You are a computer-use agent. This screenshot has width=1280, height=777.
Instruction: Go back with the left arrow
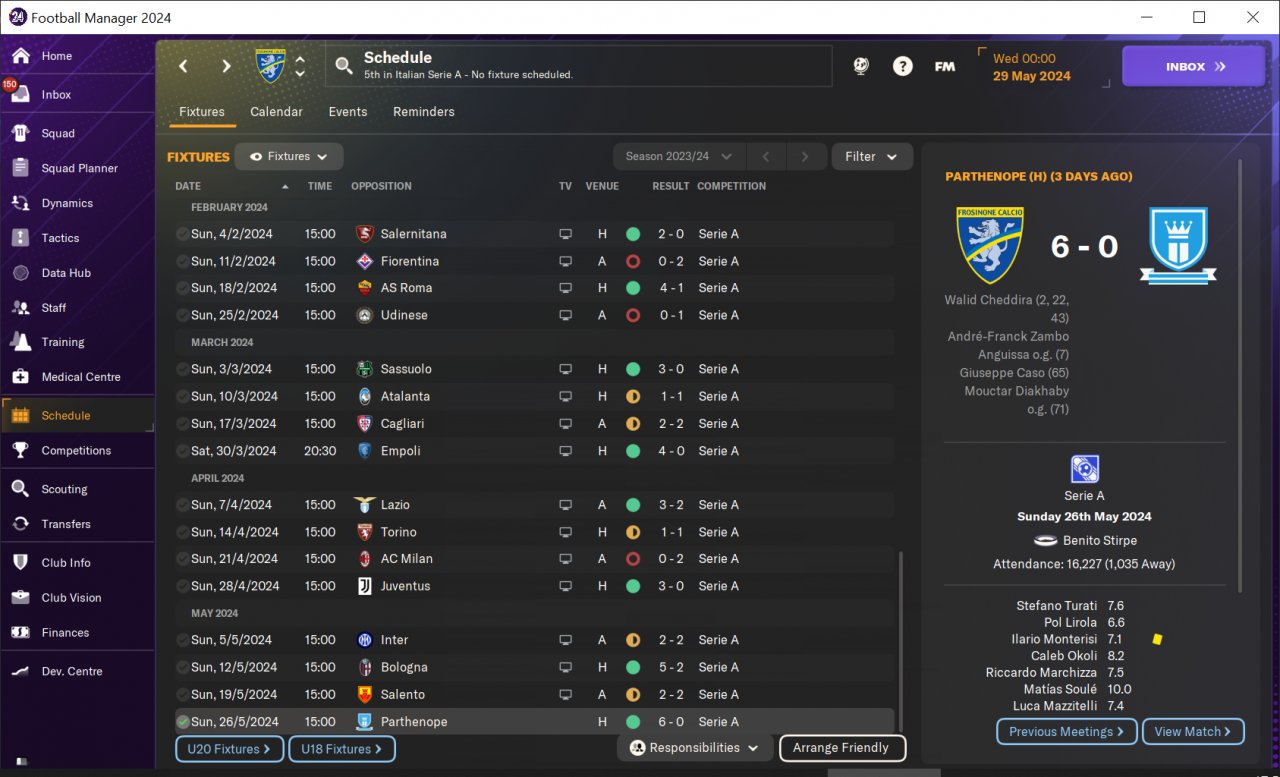183,66
